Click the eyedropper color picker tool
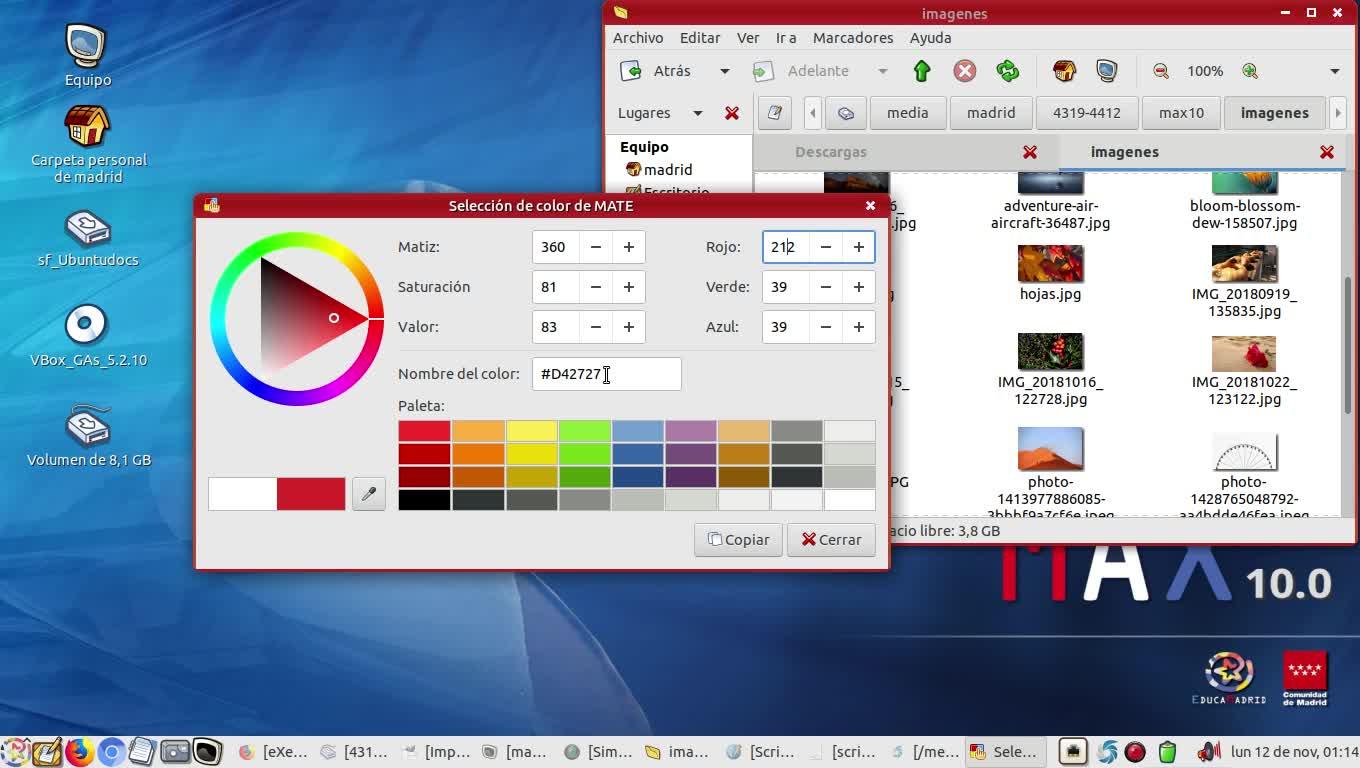Screen dimensions: 1360x768 tap(368, 493)
